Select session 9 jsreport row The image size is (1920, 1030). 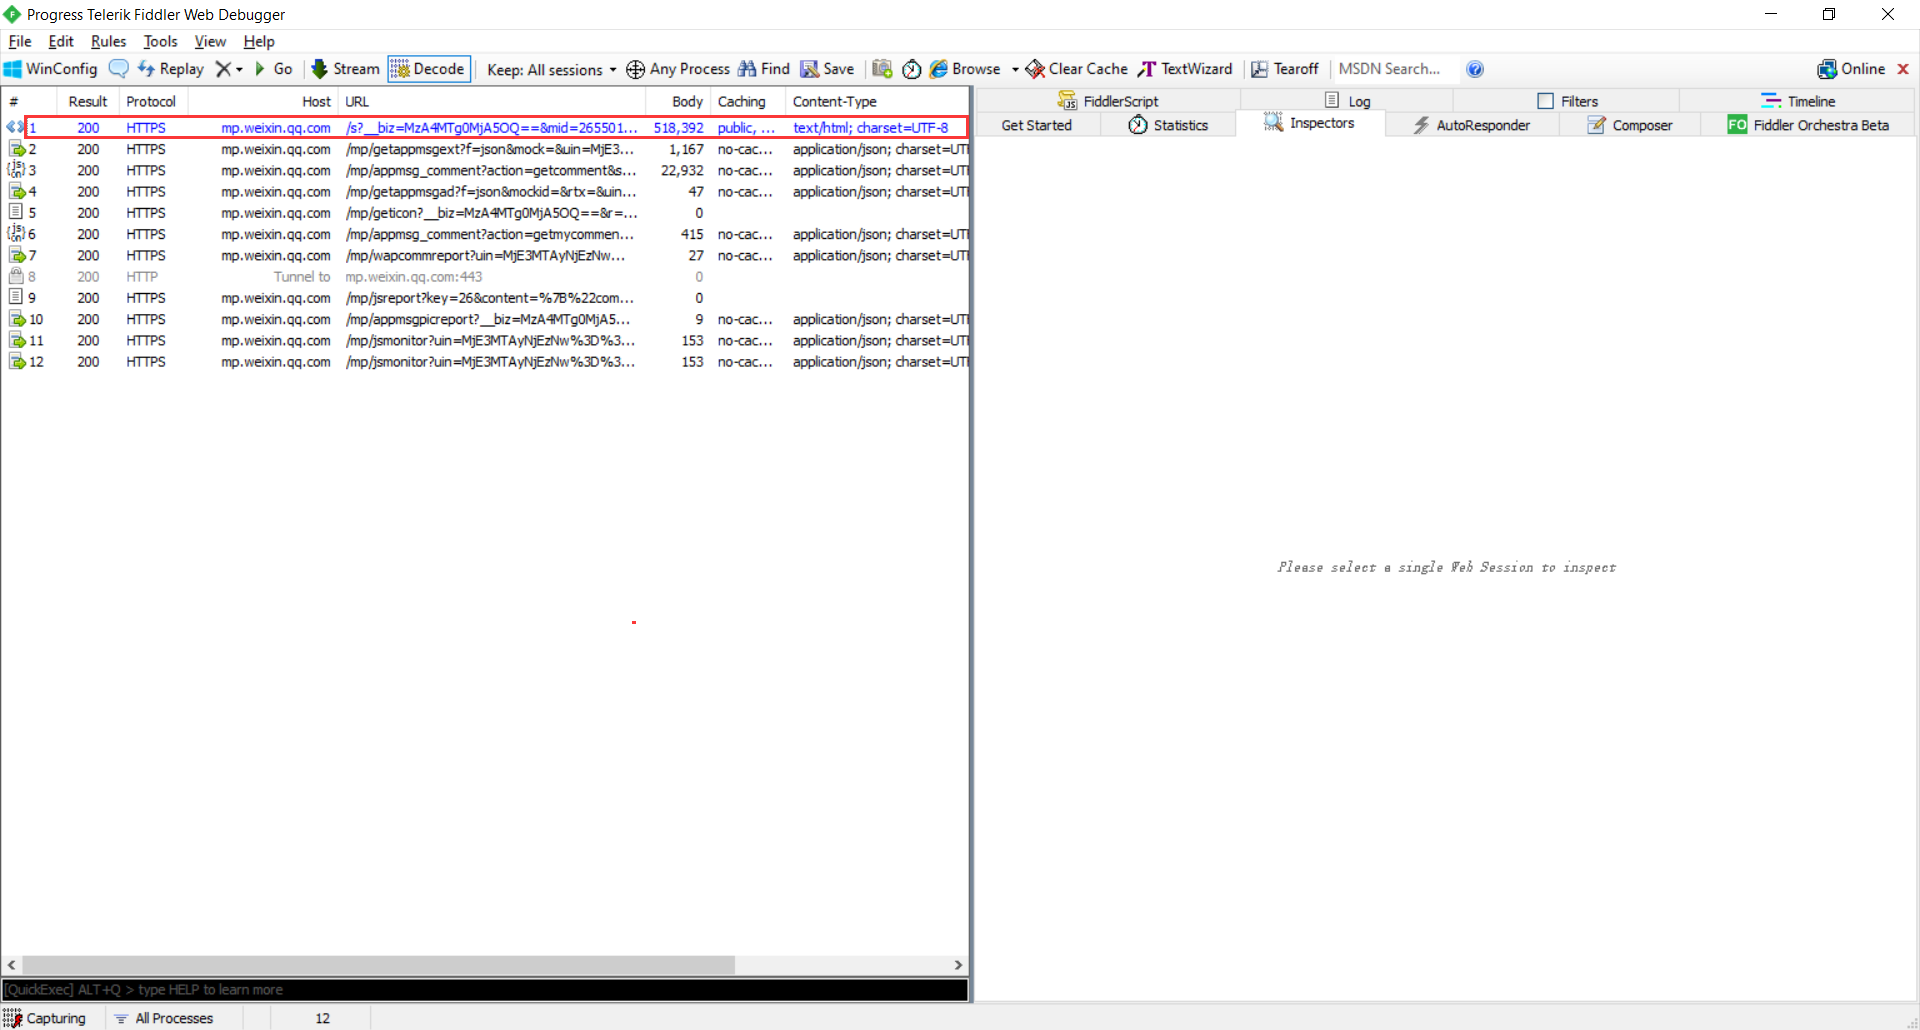485,298
